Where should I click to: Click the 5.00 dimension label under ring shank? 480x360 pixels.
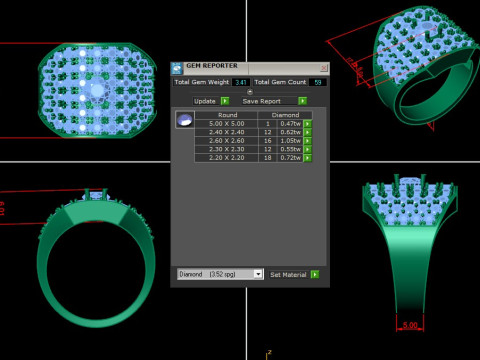pyautogui.click(x=410, y=325)
